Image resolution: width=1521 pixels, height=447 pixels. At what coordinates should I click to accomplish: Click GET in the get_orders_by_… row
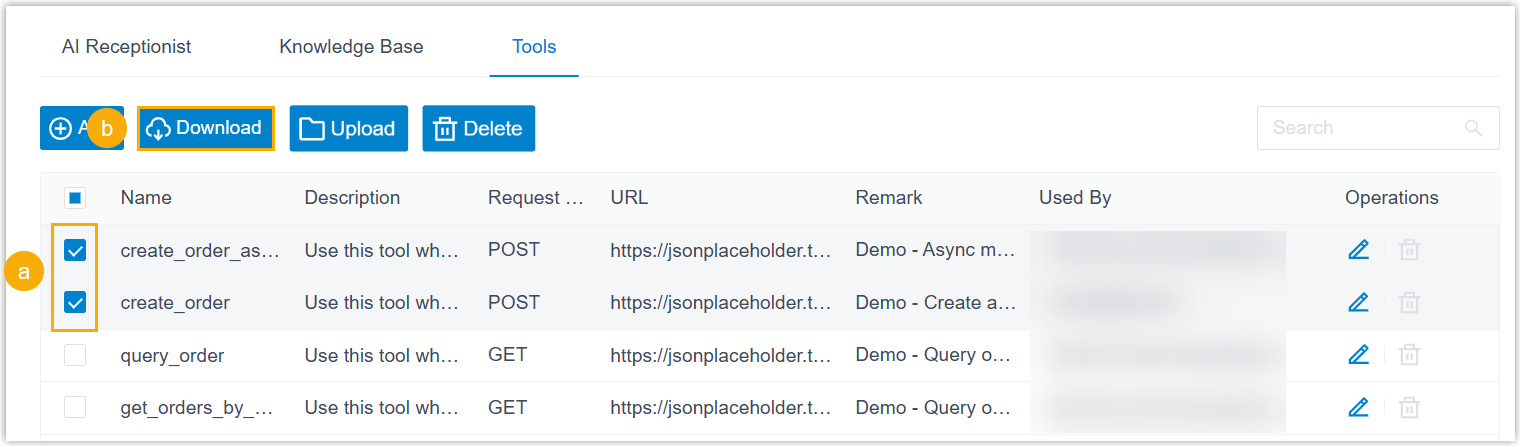point(507,407)
